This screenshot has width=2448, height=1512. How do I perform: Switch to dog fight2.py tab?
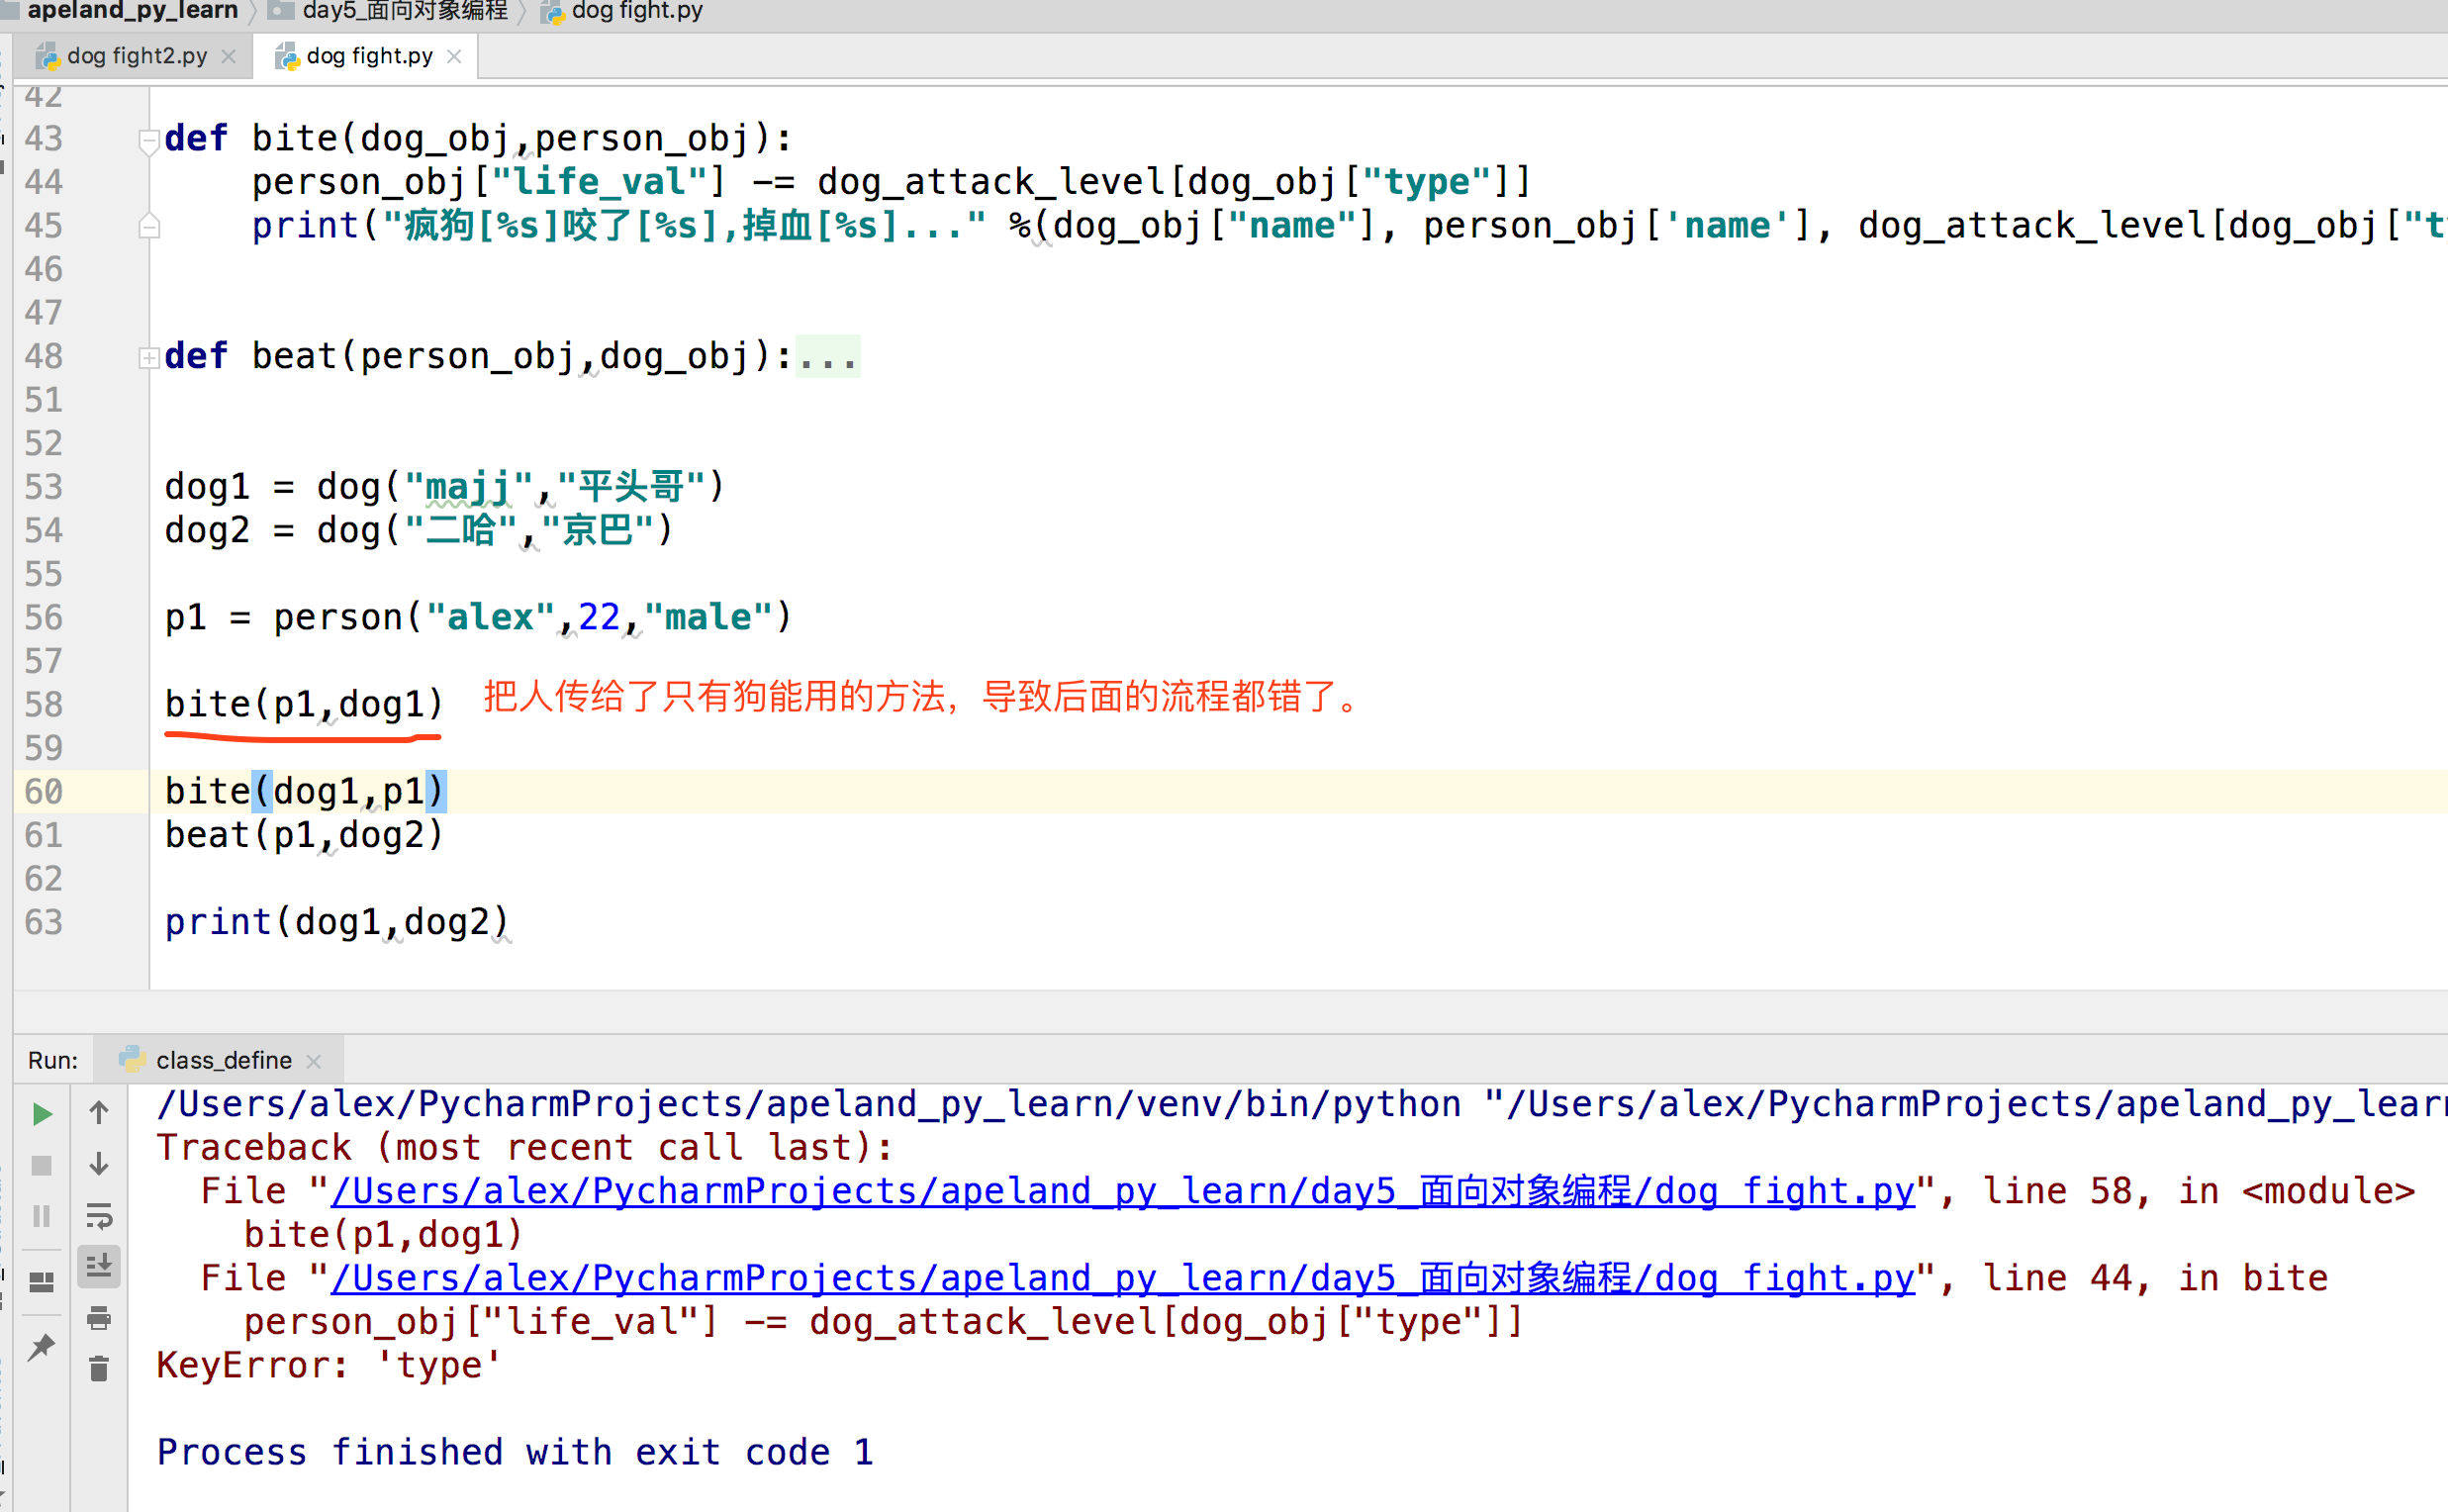tap(136, 56)
